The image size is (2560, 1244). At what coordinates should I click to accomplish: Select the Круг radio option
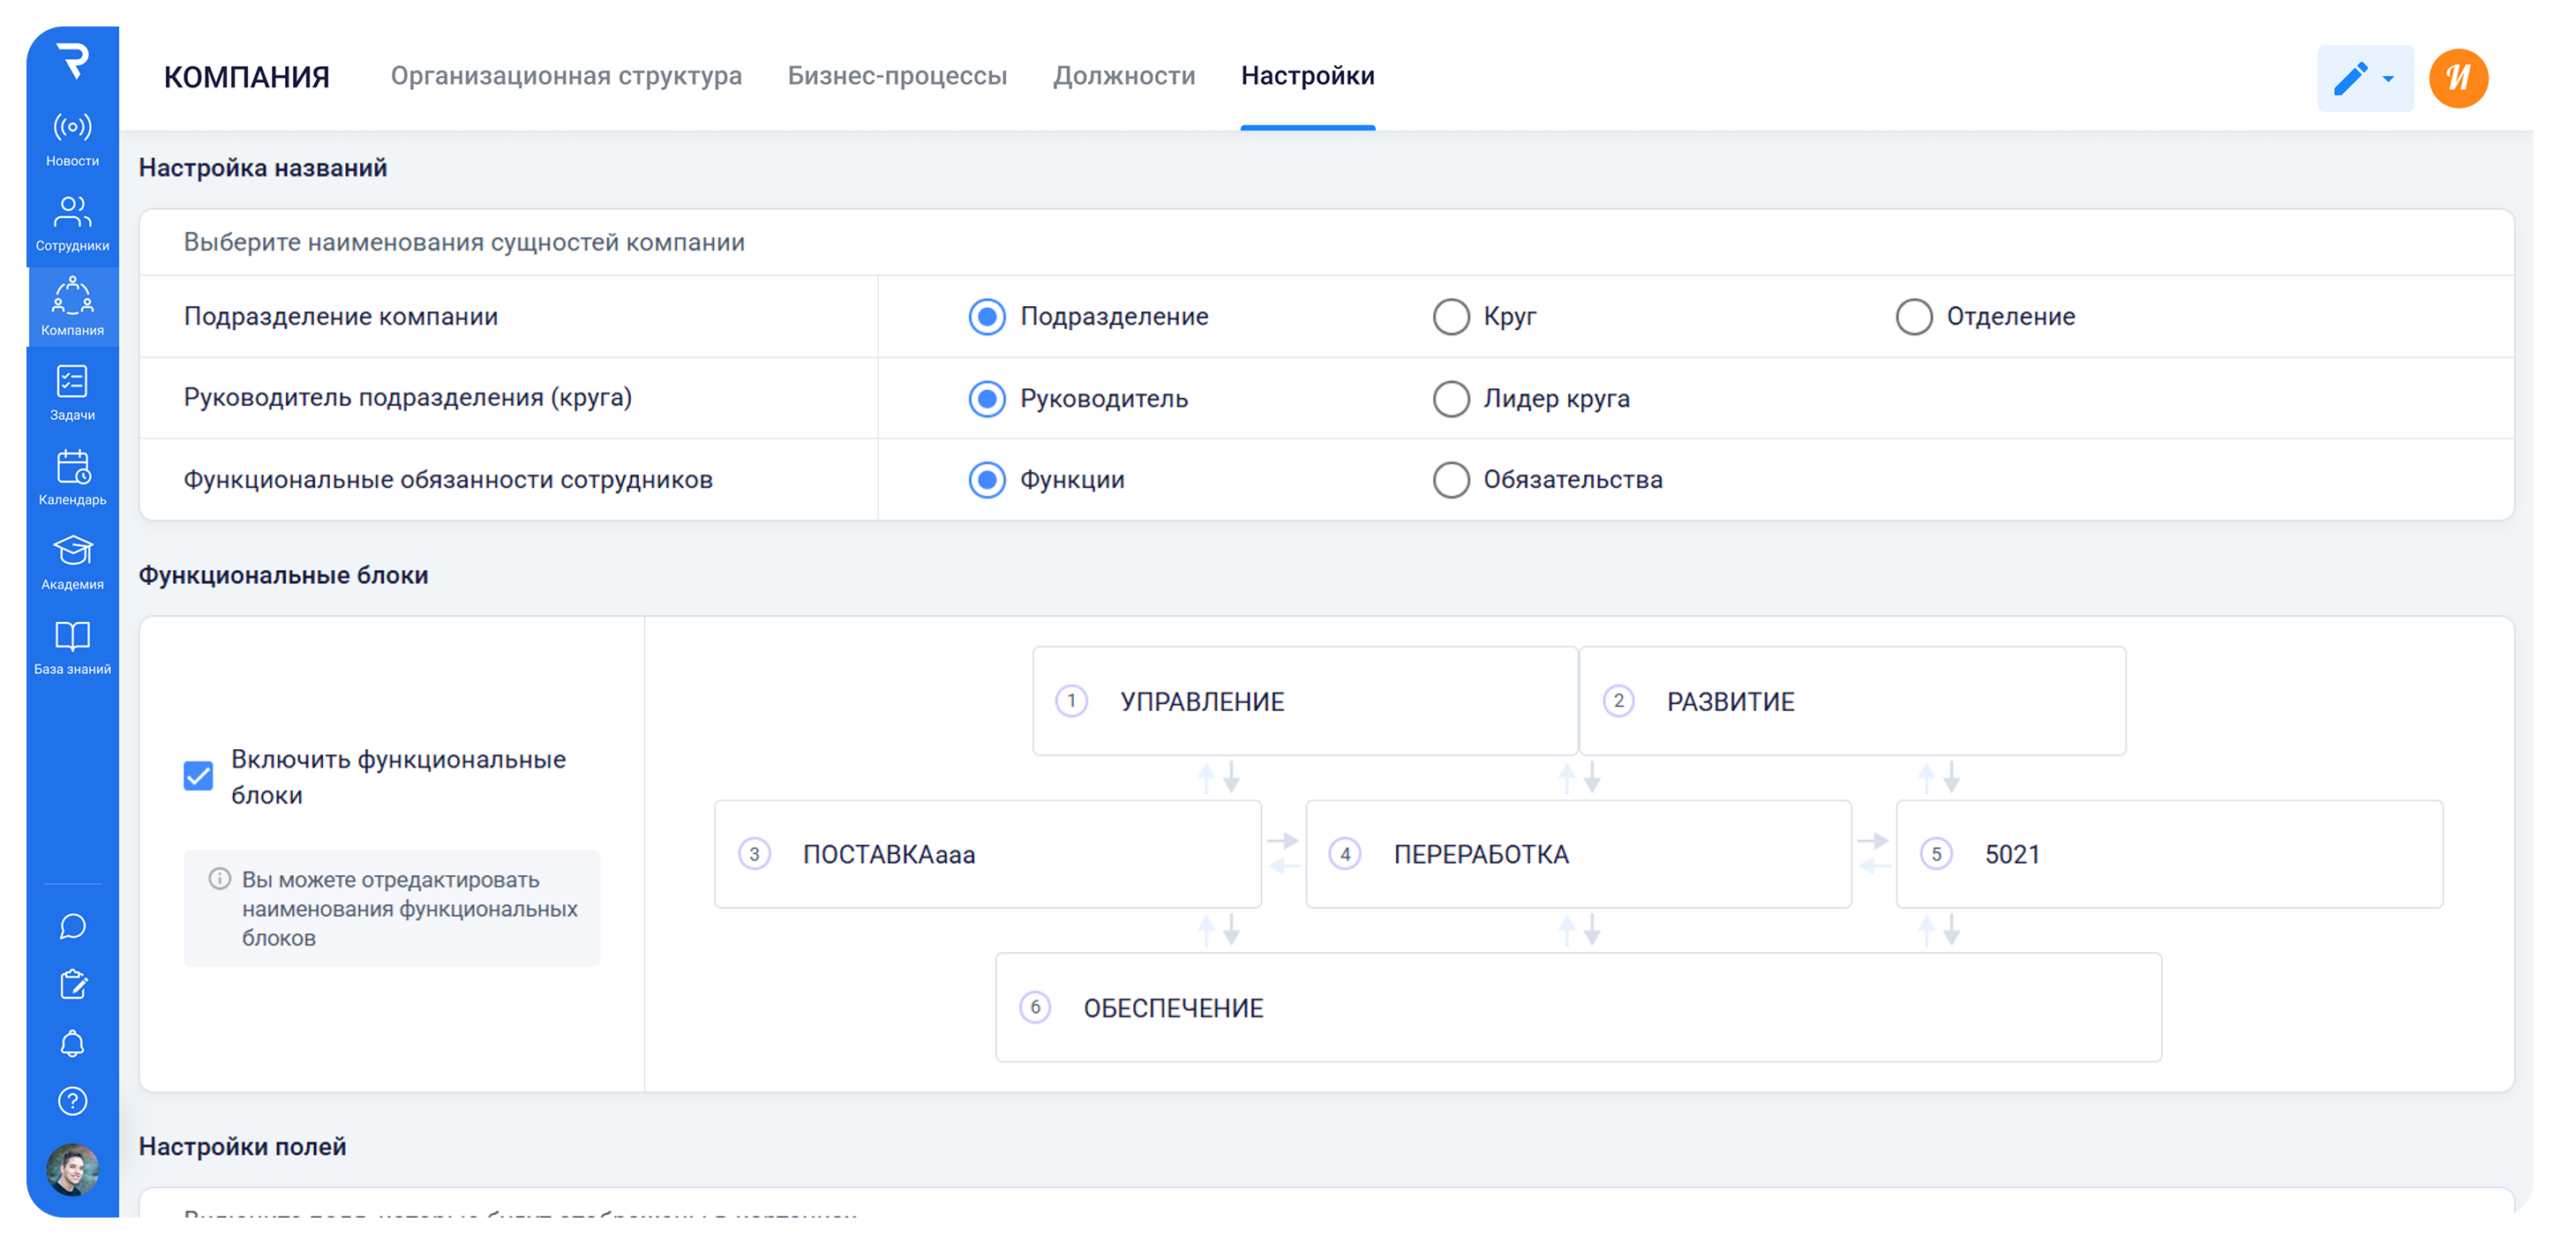coord(1451,317)
